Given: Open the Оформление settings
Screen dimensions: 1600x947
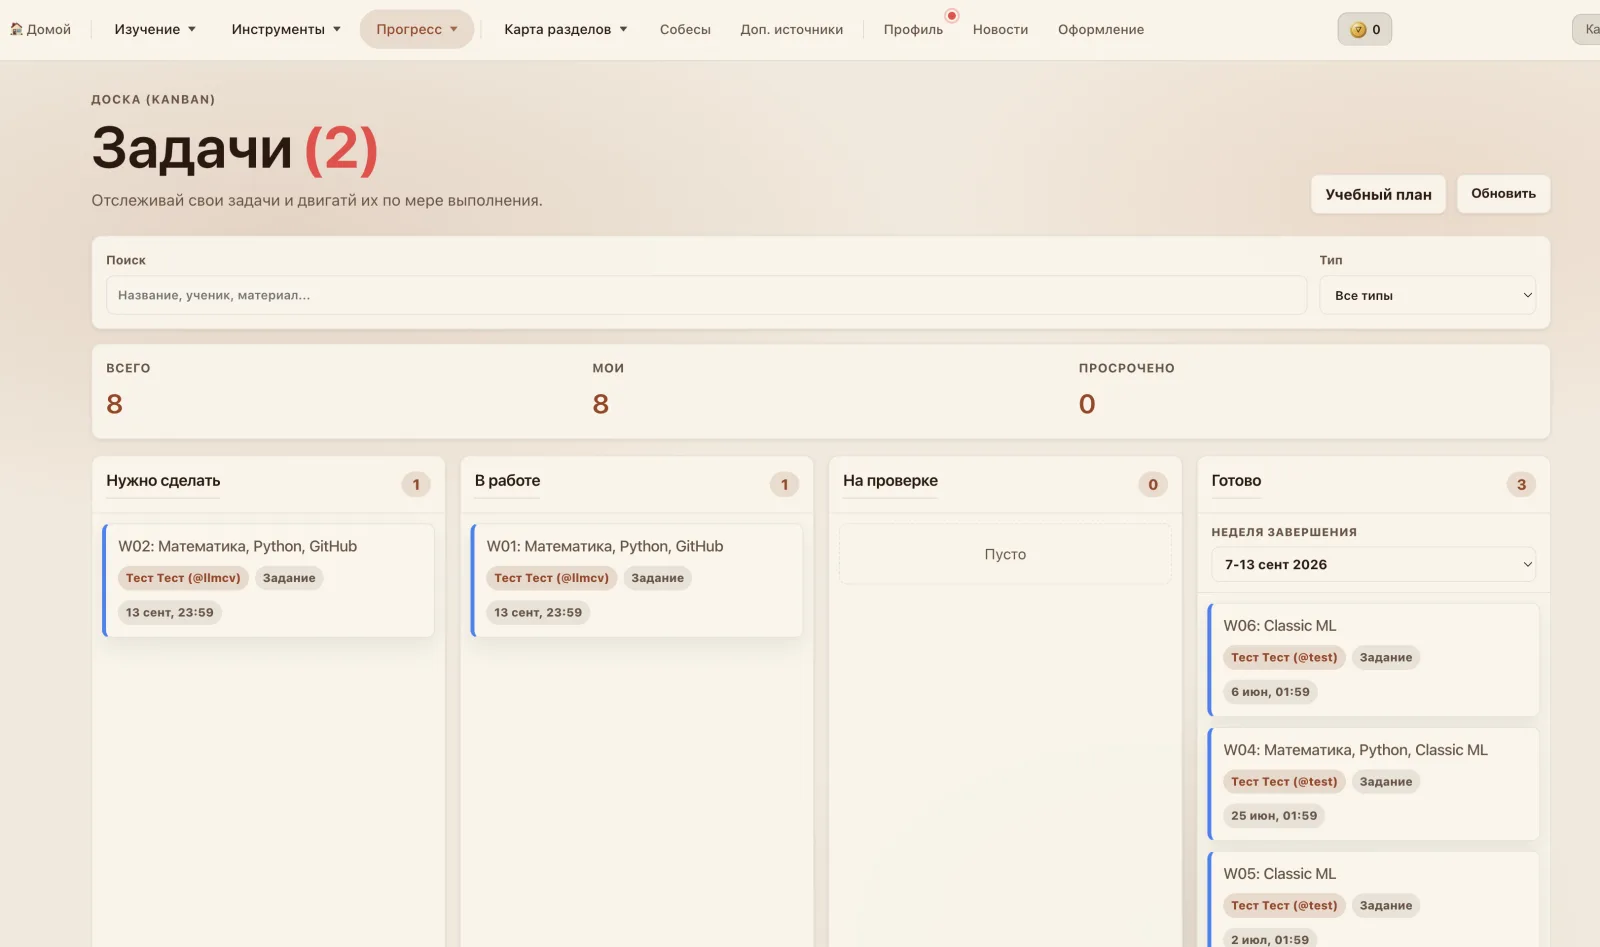Looking at the screenshot, I should coord(1101,29).
